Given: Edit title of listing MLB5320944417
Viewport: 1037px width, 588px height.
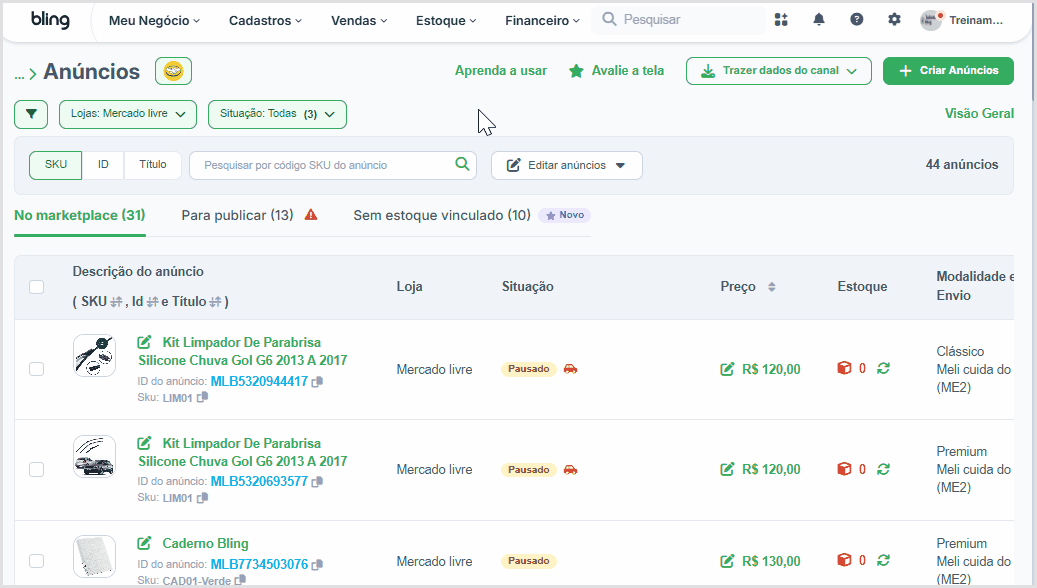Looking at the screenshot, I should click(144, 342).
